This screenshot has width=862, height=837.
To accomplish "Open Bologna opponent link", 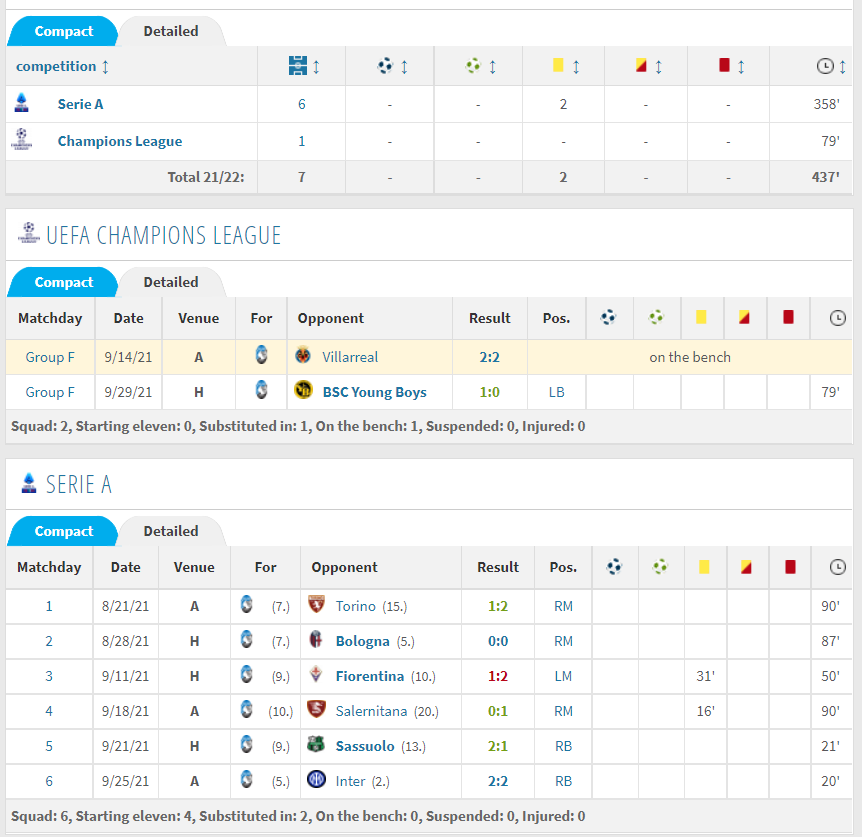I will click(x=362, y=641).
